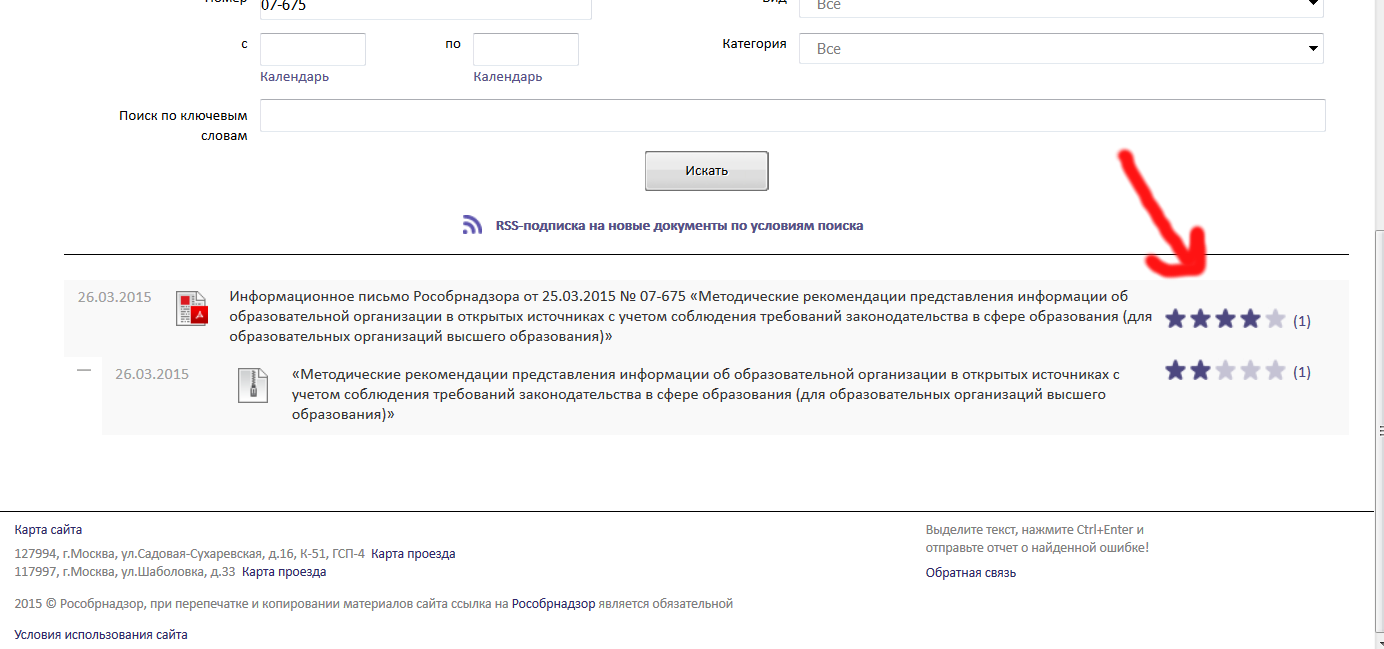Collapse the attached document row with minus
Image resolution: width=1384 pixels, height=649 pixels.
pyautogui.click(x=84, y=370)
